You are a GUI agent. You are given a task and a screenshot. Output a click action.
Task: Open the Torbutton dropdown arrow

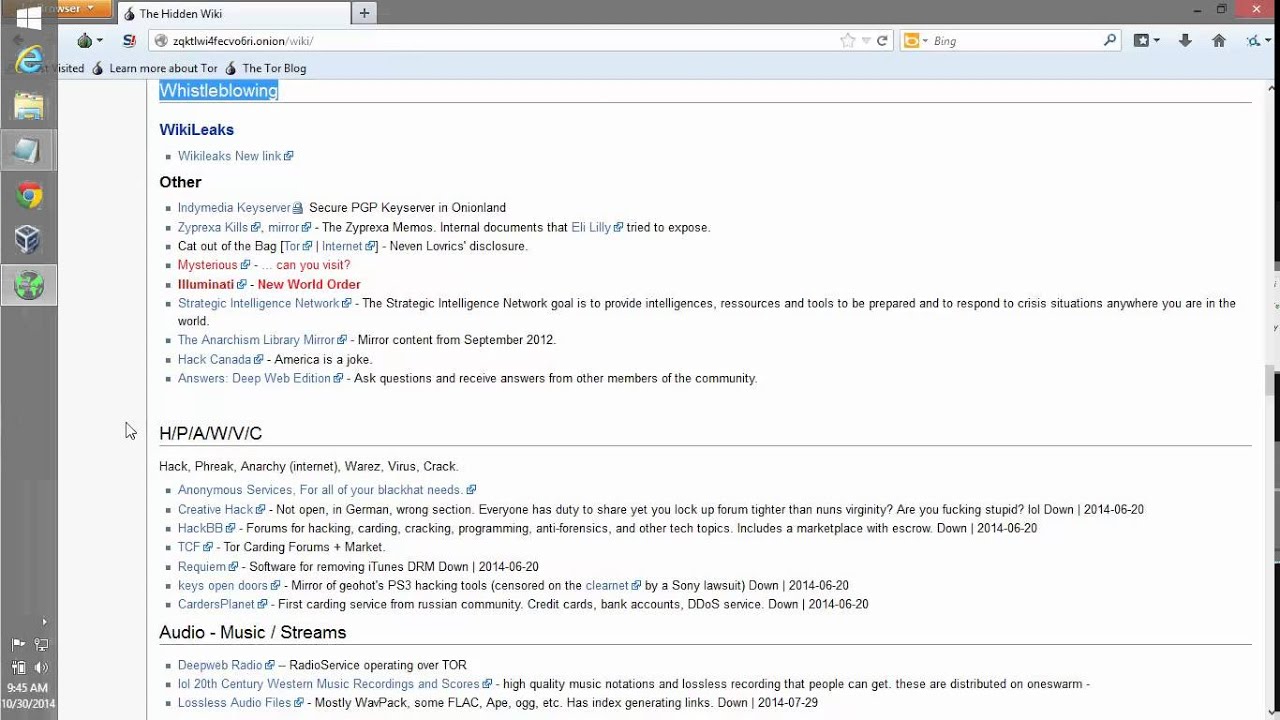pos(99,41)
